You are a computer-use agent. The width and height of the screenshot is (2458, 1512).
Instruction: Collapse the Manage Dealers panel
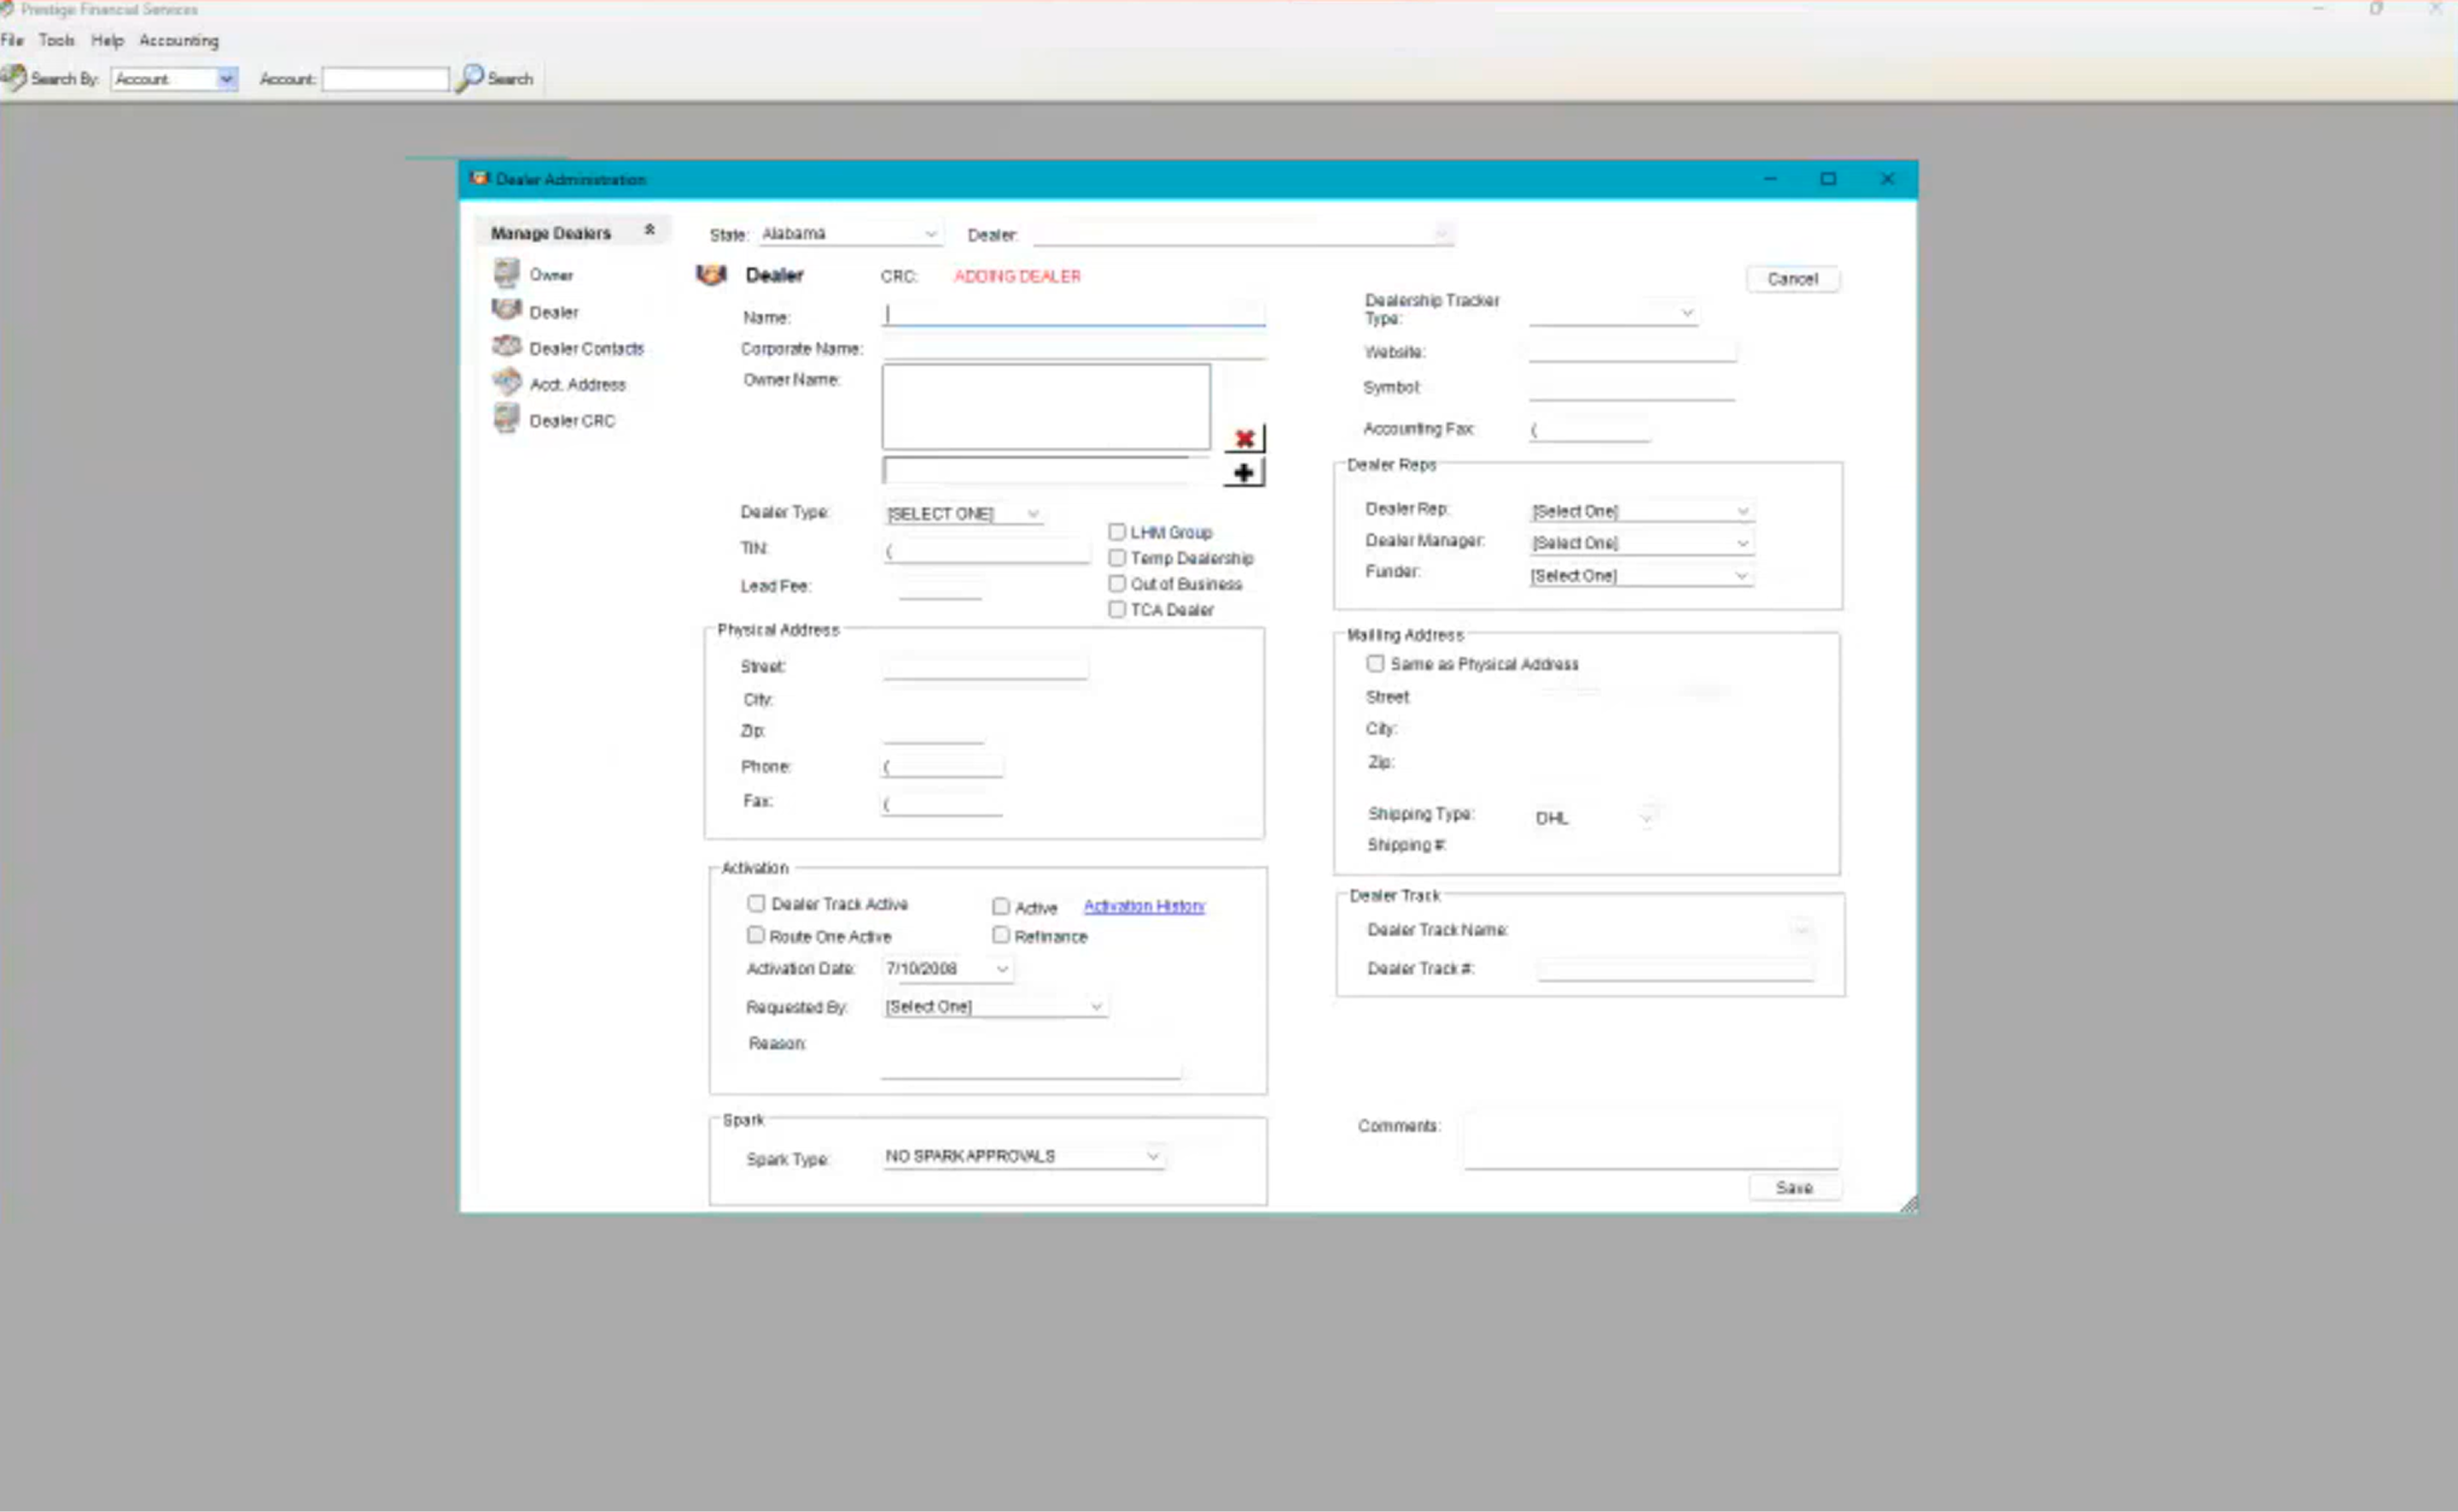[650, 230]
